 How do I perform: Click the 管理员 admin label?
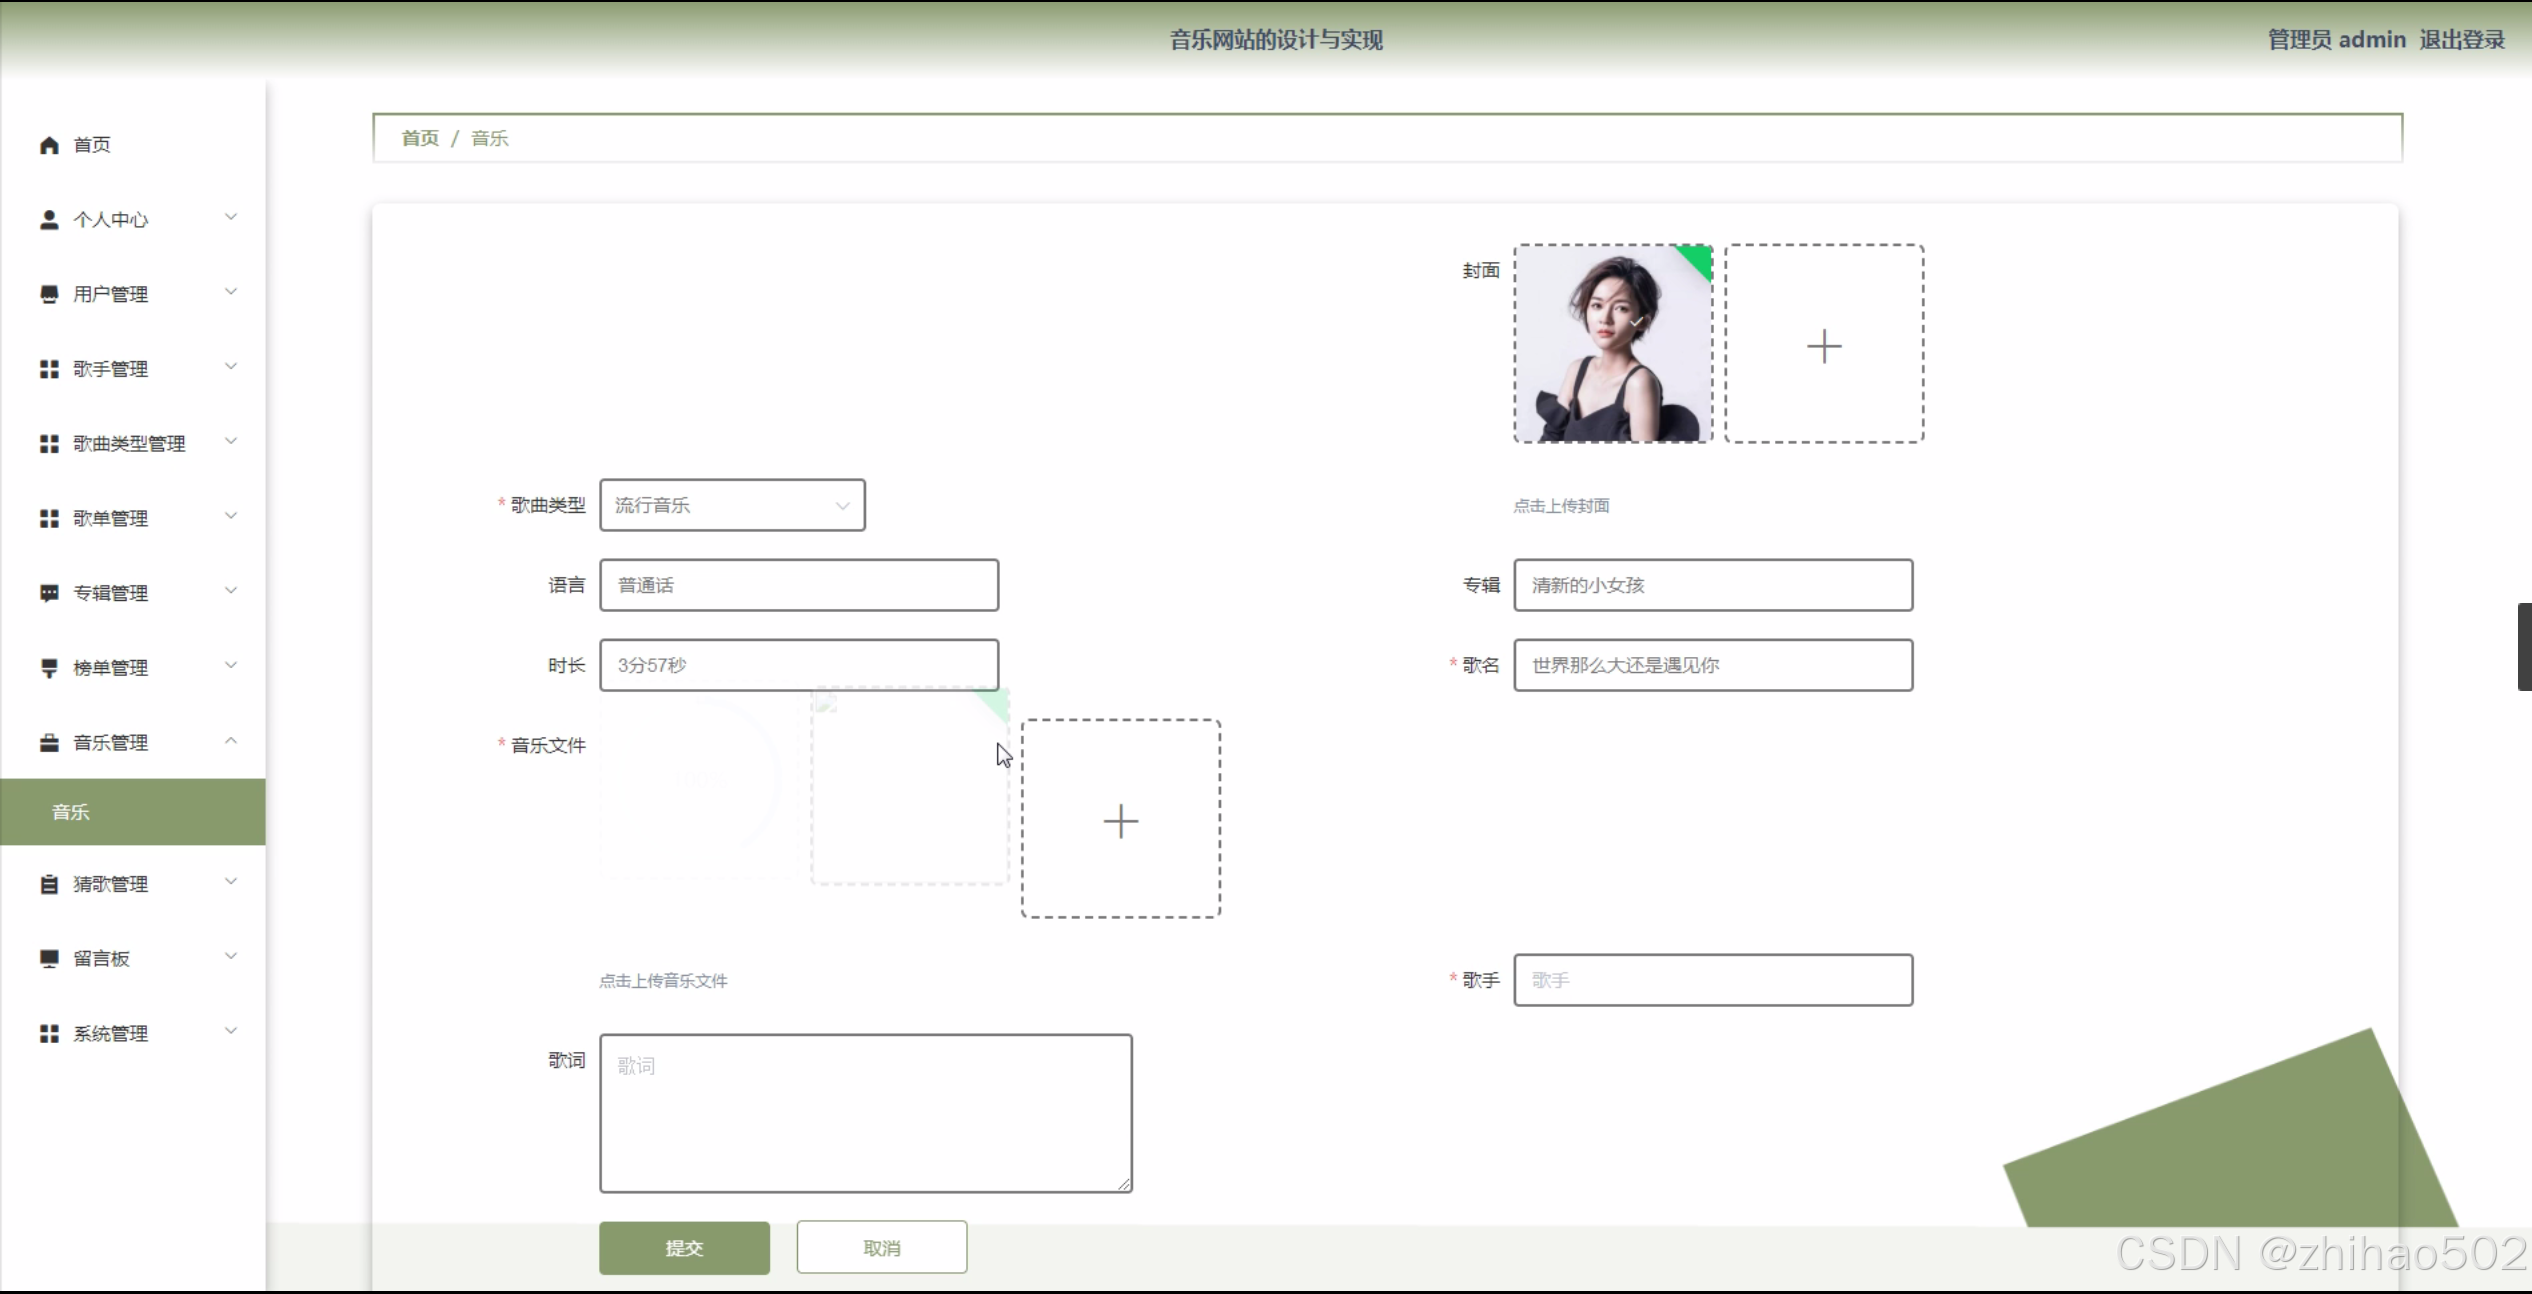[2337, 40]
